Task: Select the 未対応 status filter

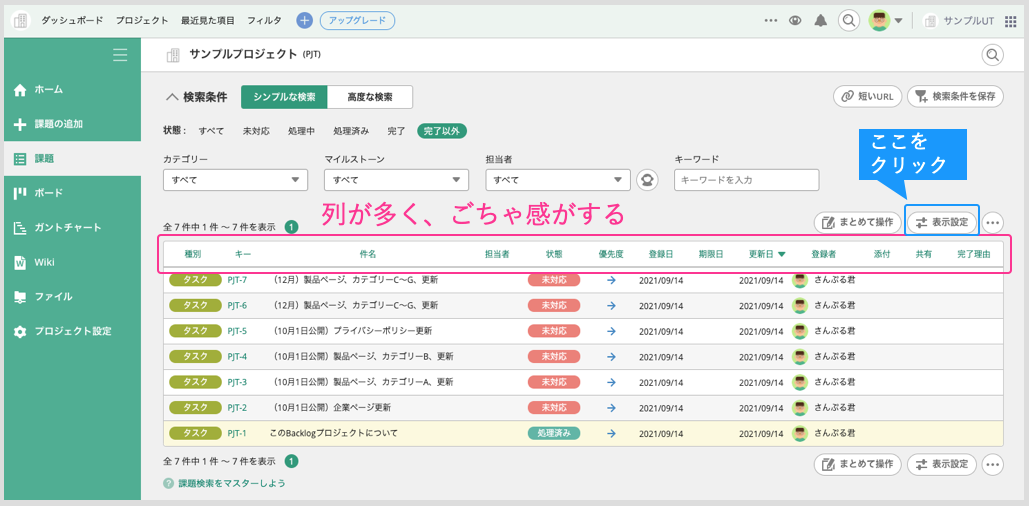Action: [256, 131]
